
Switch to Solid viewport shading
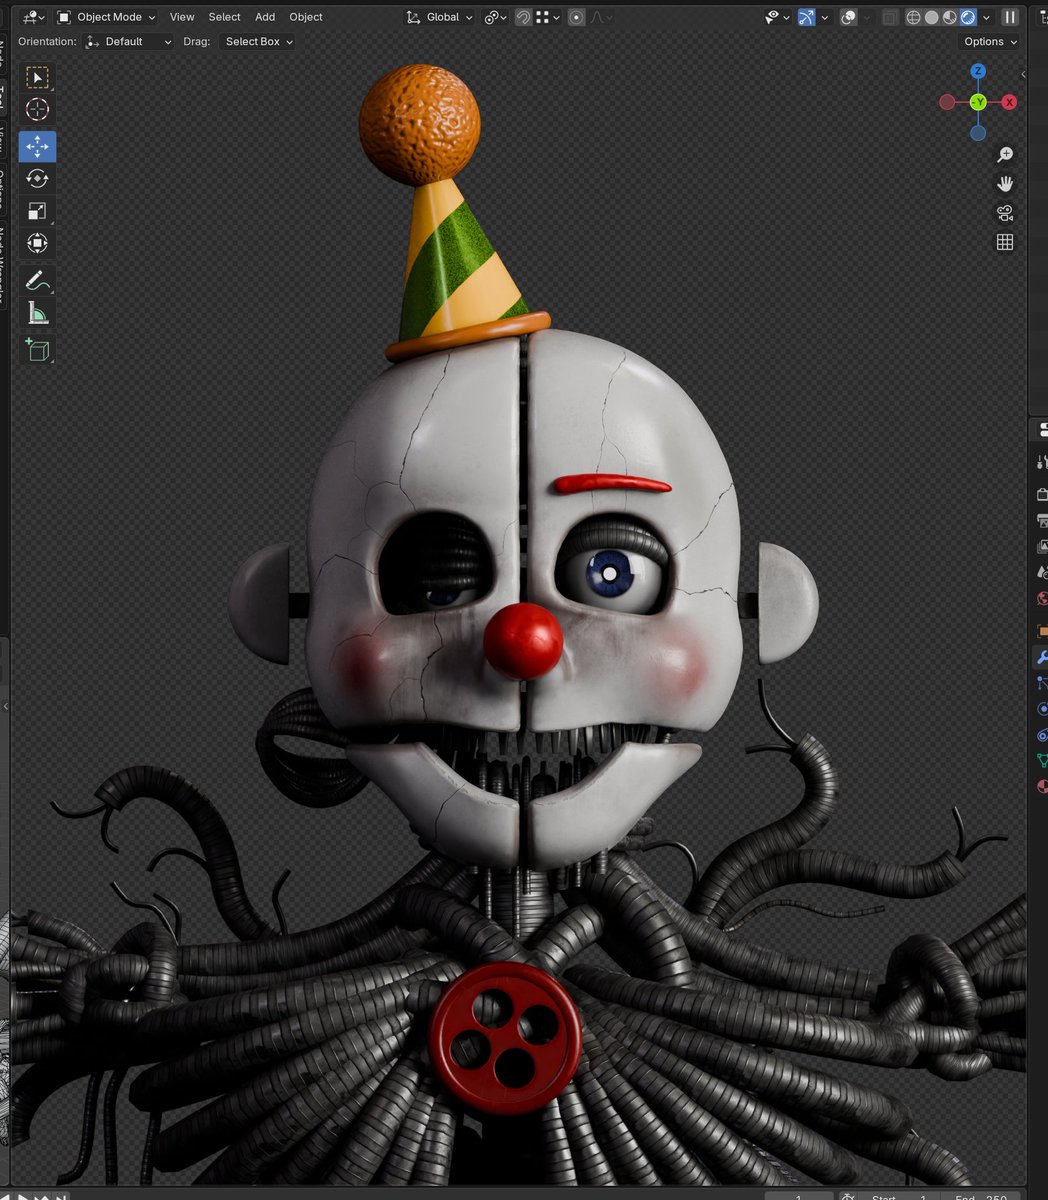point(931,17)
